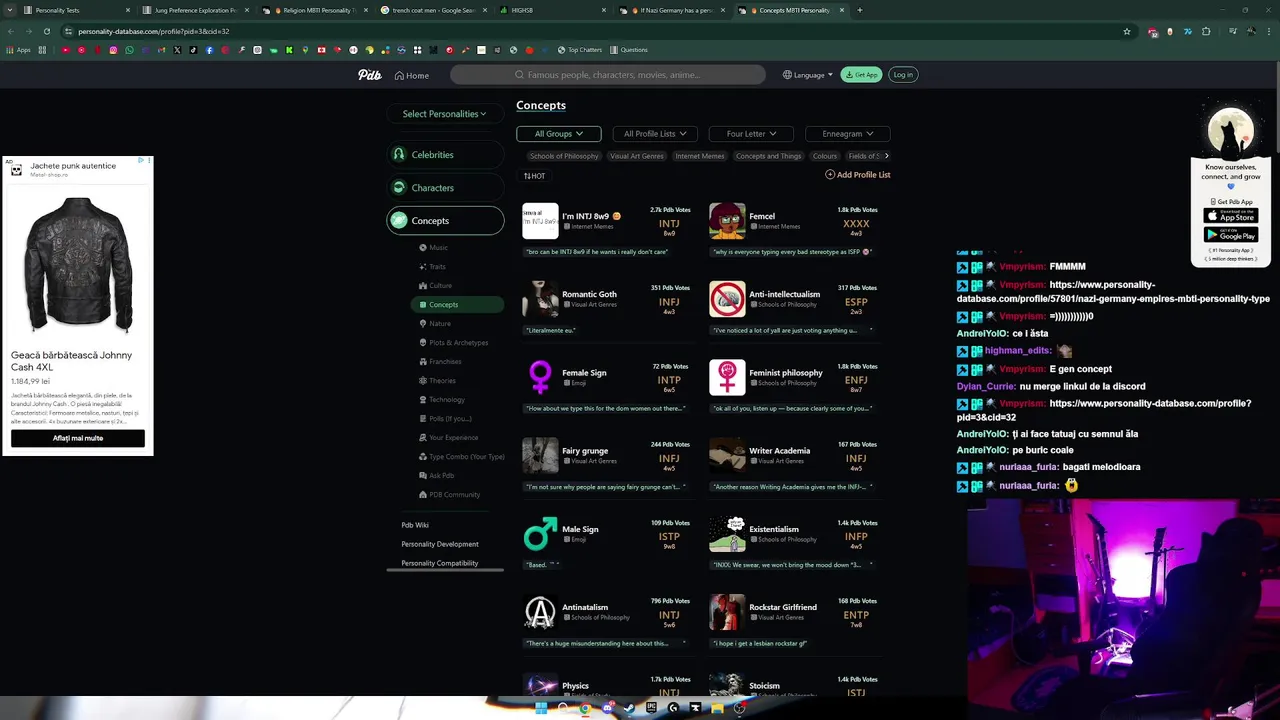Open the PDB Community subcategory
This screenshot has width=1280, height=720.
(x=449, y=494)
